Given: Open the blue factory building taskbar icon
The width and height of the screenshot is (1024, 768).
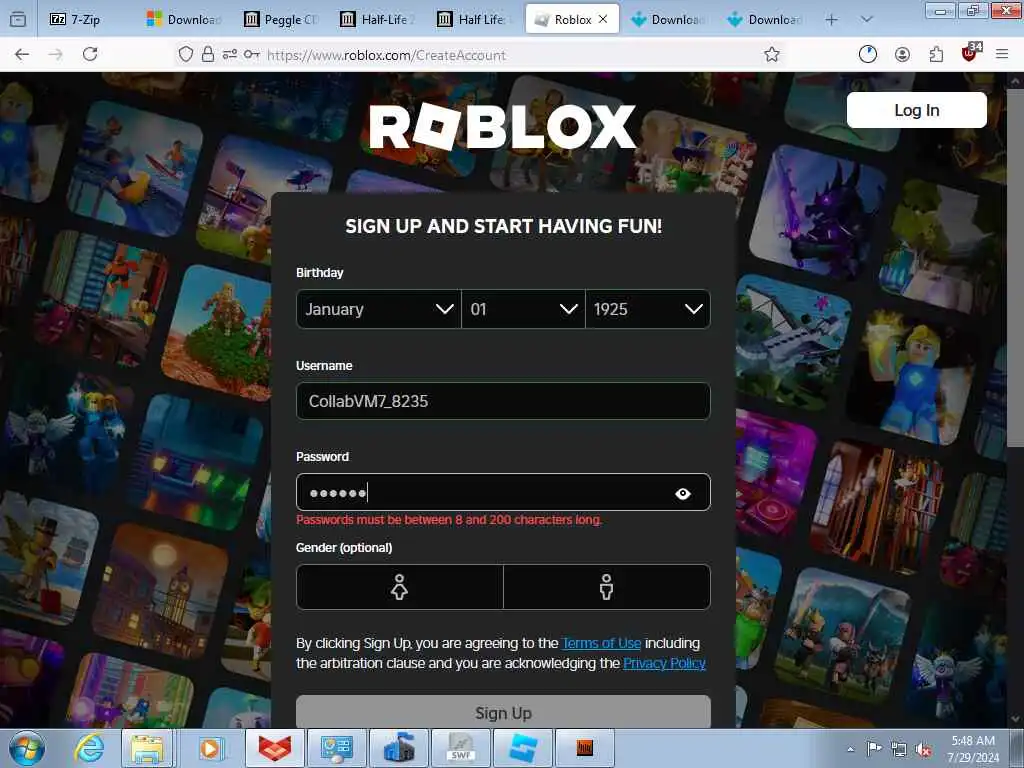Looking at the screenshot, I should (399, 748).
